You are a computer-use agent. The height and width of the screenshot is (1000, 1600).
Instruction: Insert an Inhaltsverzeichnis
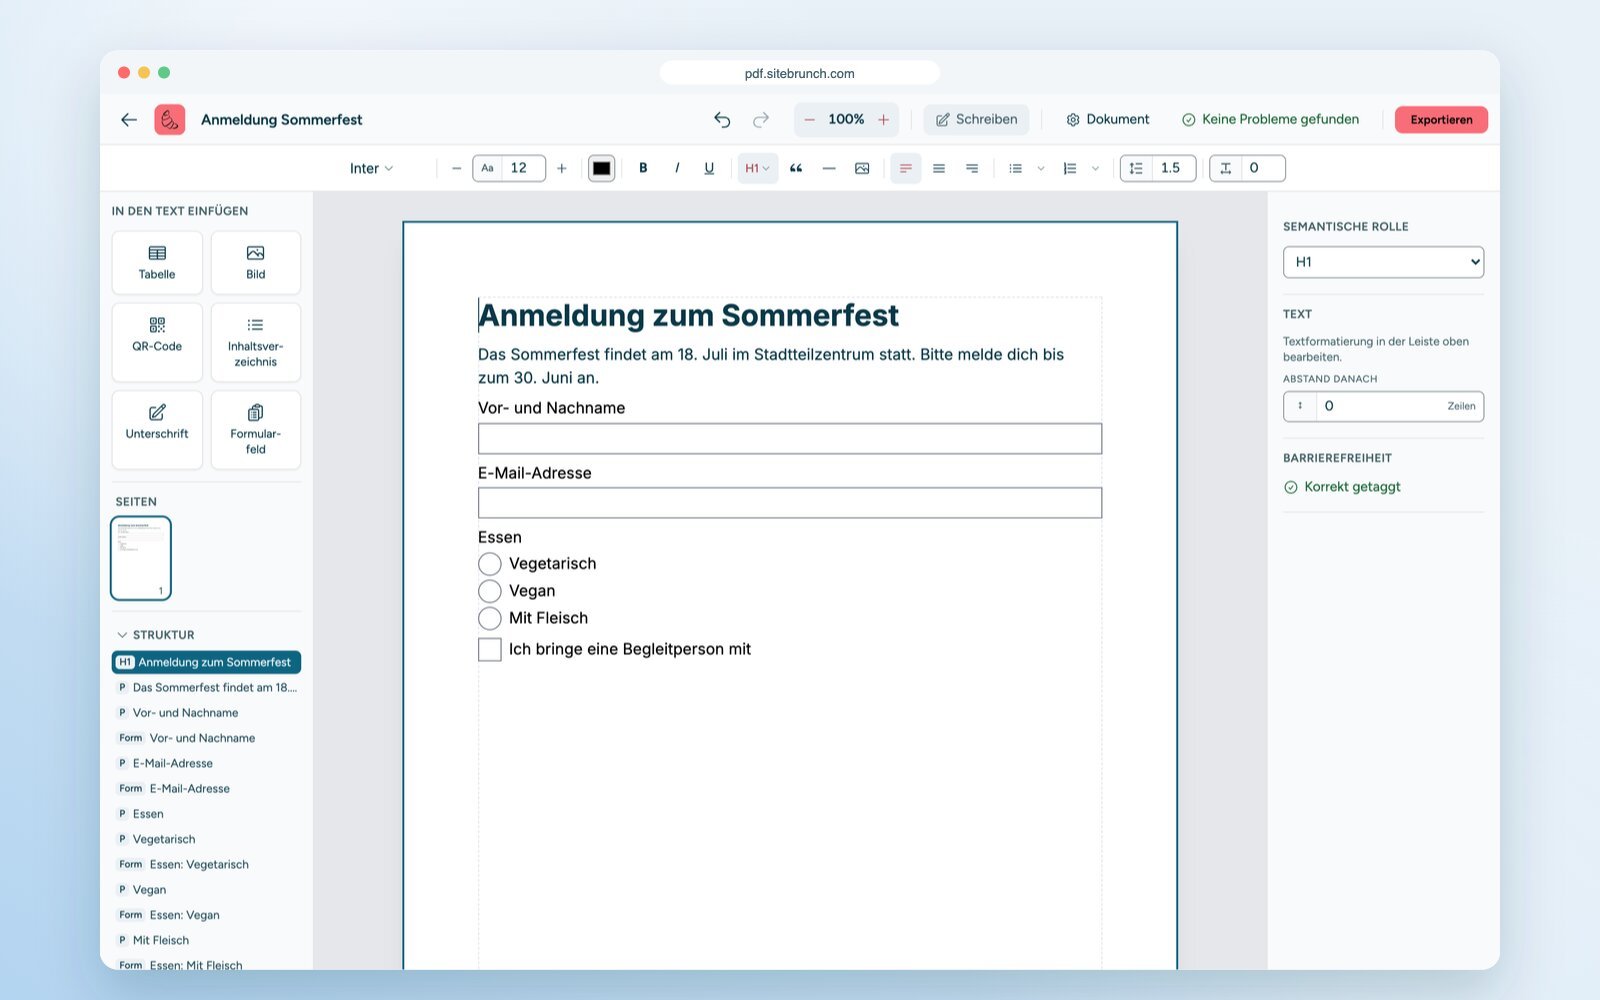(256, 342)
